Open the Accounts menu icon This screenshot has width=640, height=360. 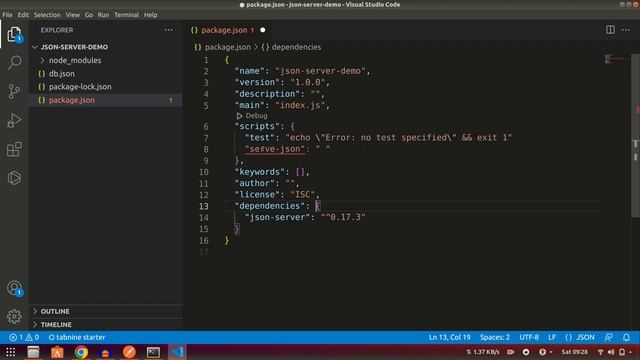click(14, 288)
